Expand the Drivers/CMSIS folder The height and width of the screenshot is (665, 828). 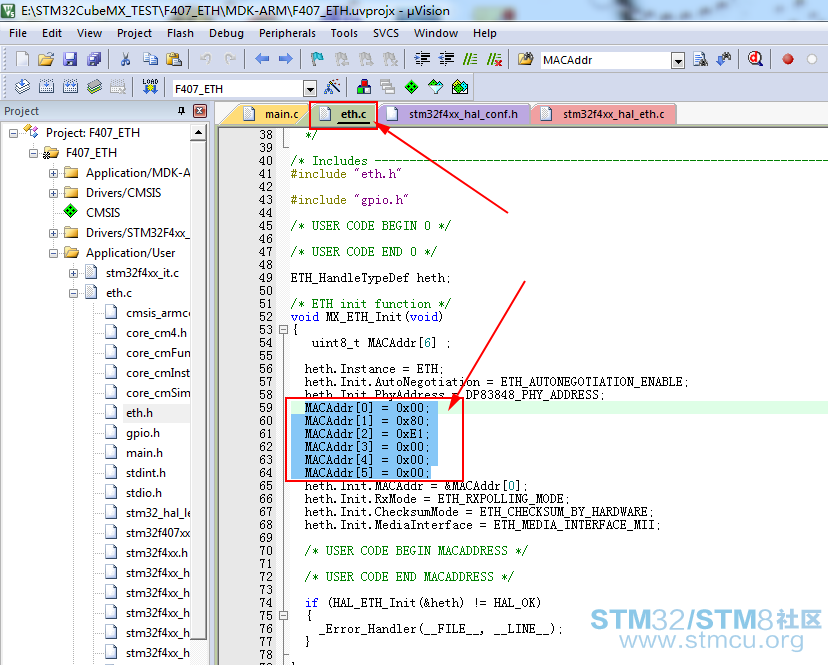click(53, 193)
